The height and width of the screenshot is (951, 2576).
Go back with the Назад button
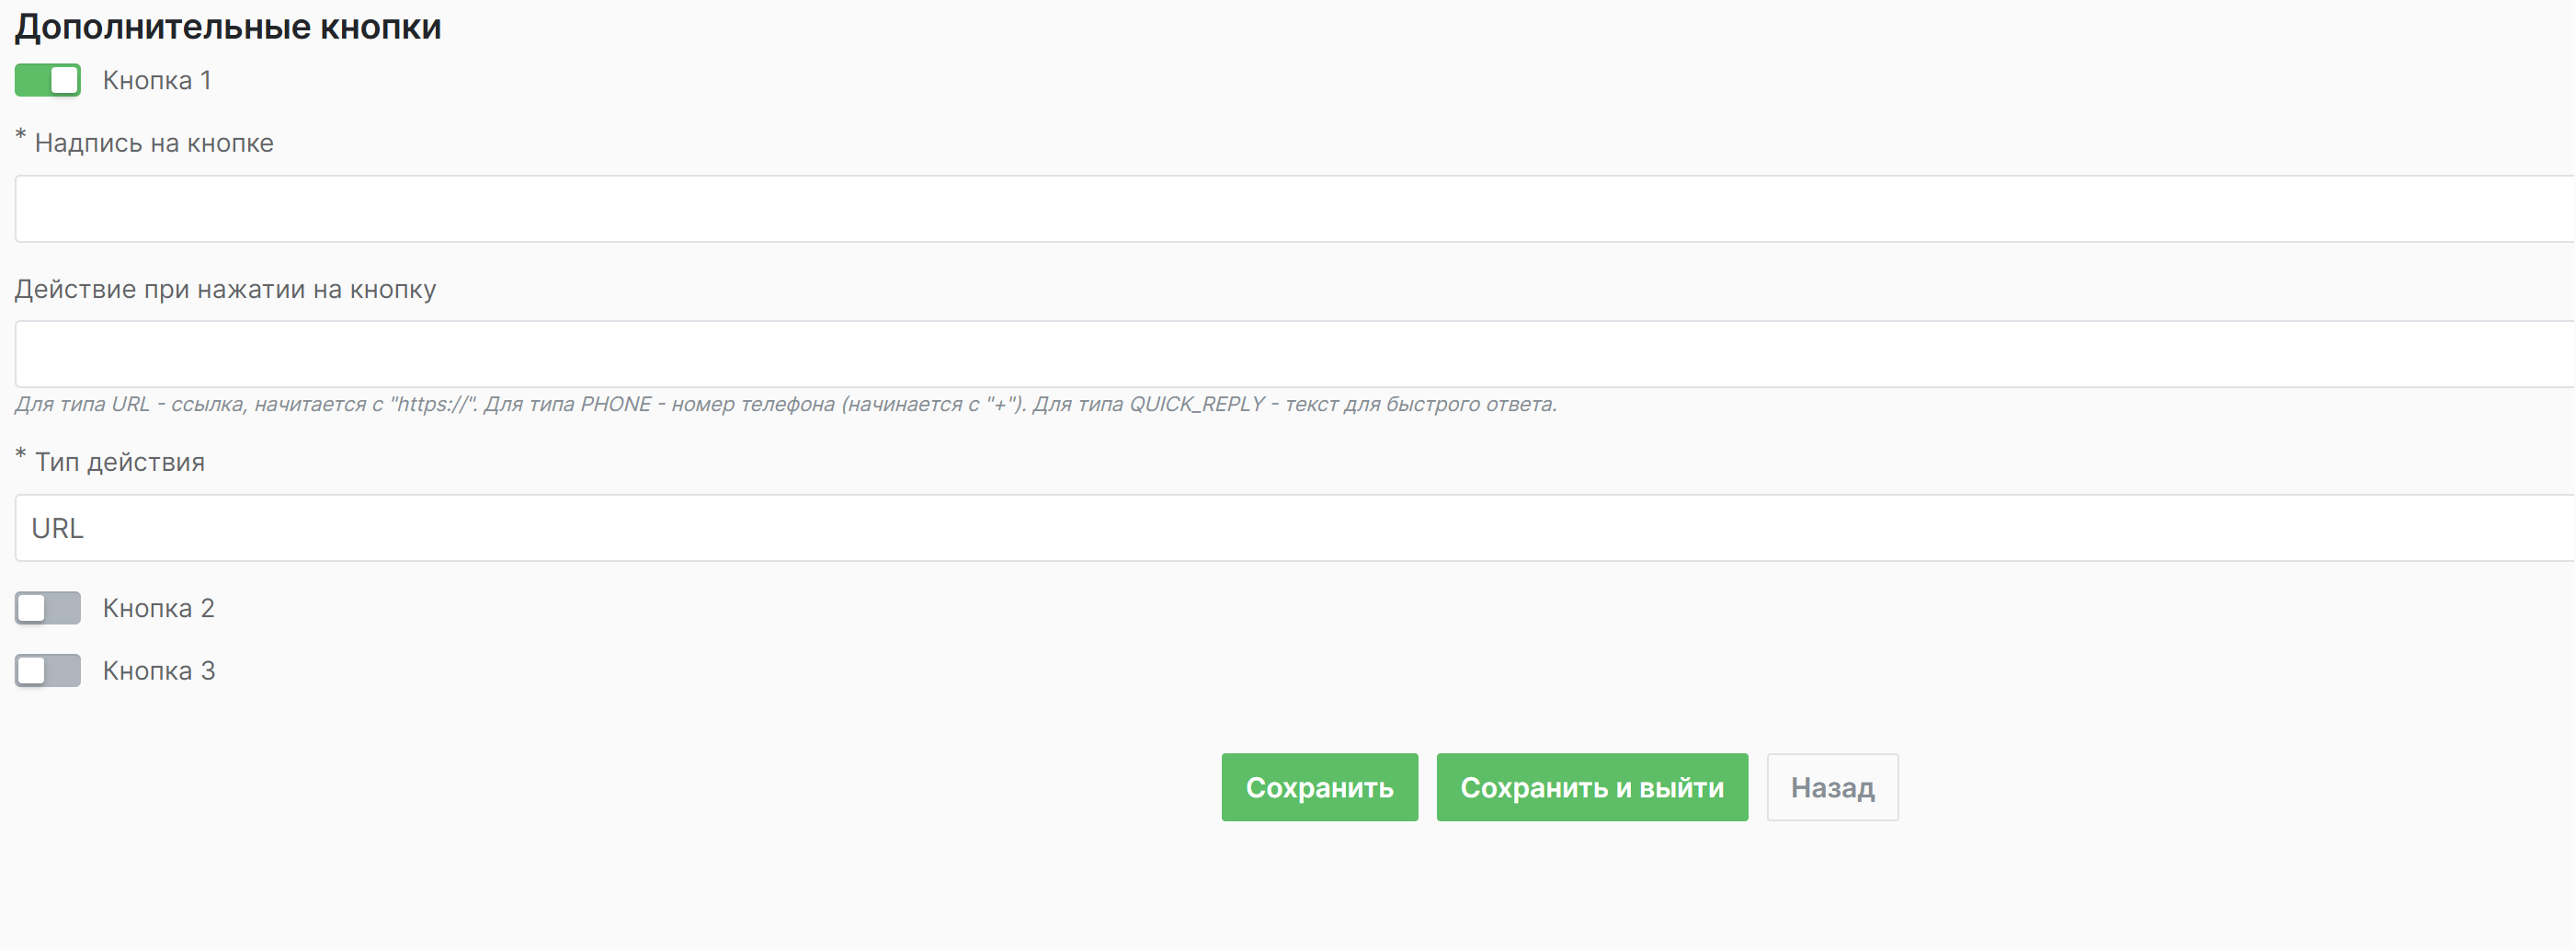click(1831, 788)
